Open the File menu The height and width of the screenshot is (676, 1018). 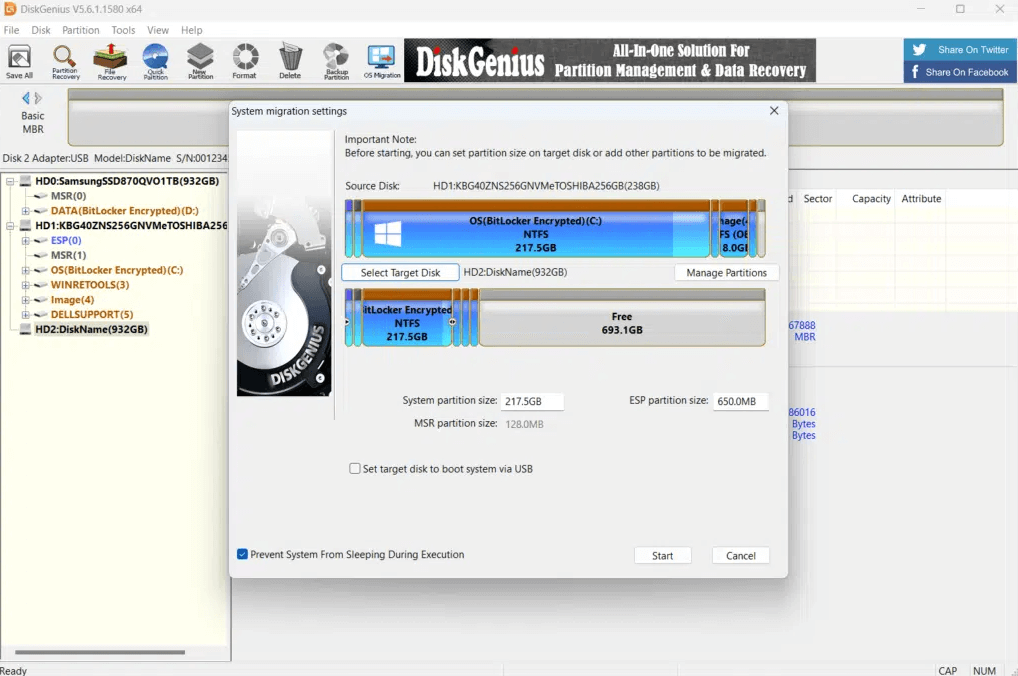coord(11,30)
